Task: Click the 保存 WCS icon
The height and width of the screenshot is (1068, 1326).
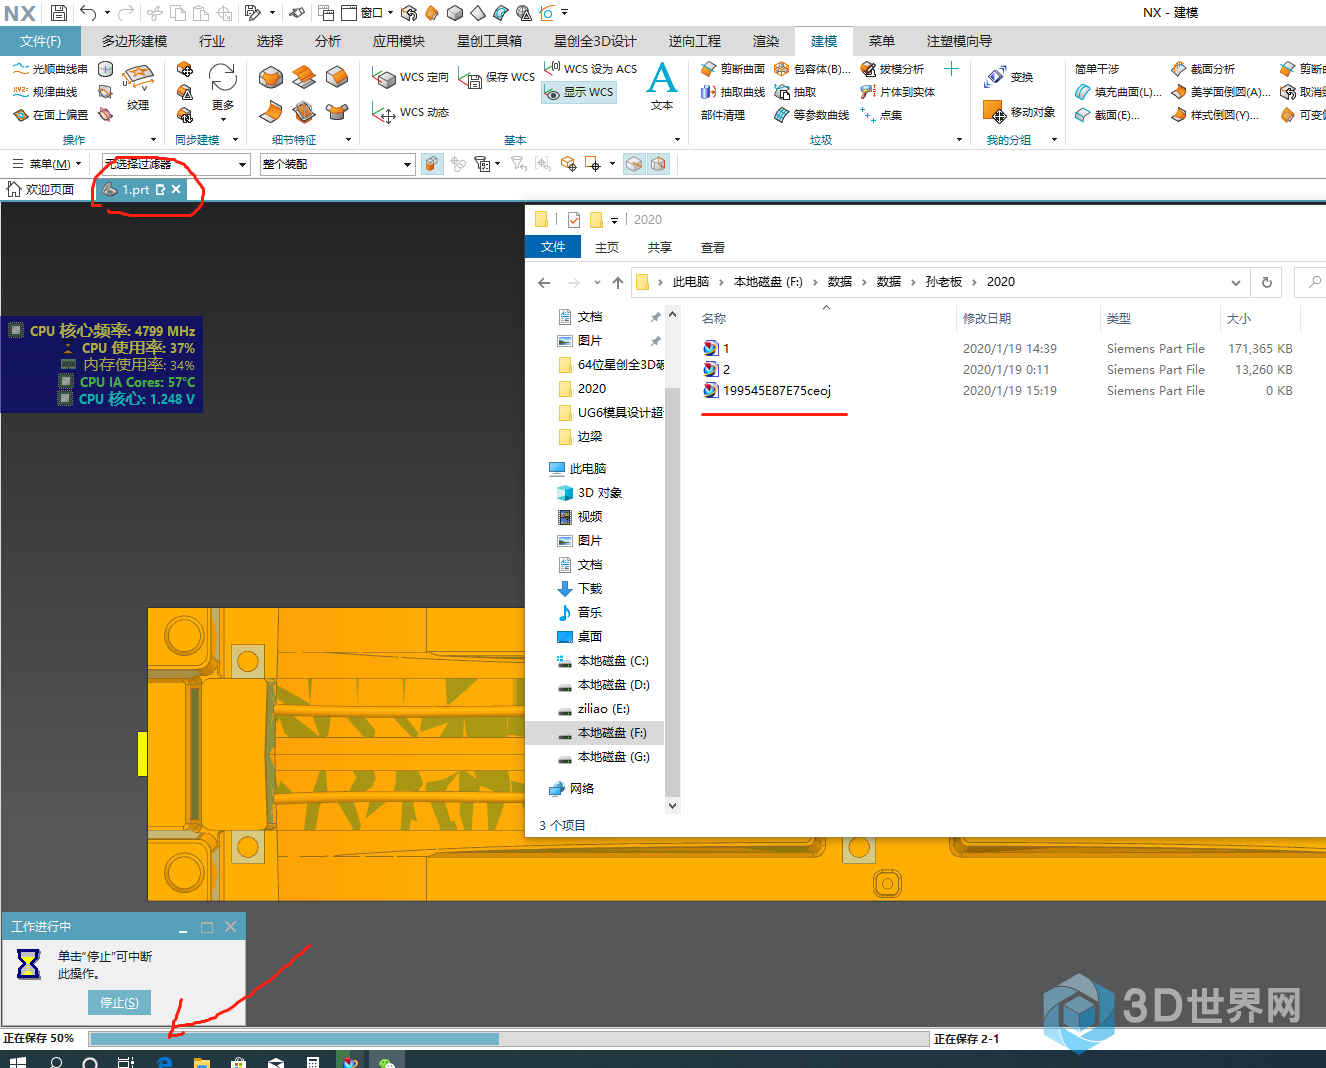Action: [x=496, y=77]
